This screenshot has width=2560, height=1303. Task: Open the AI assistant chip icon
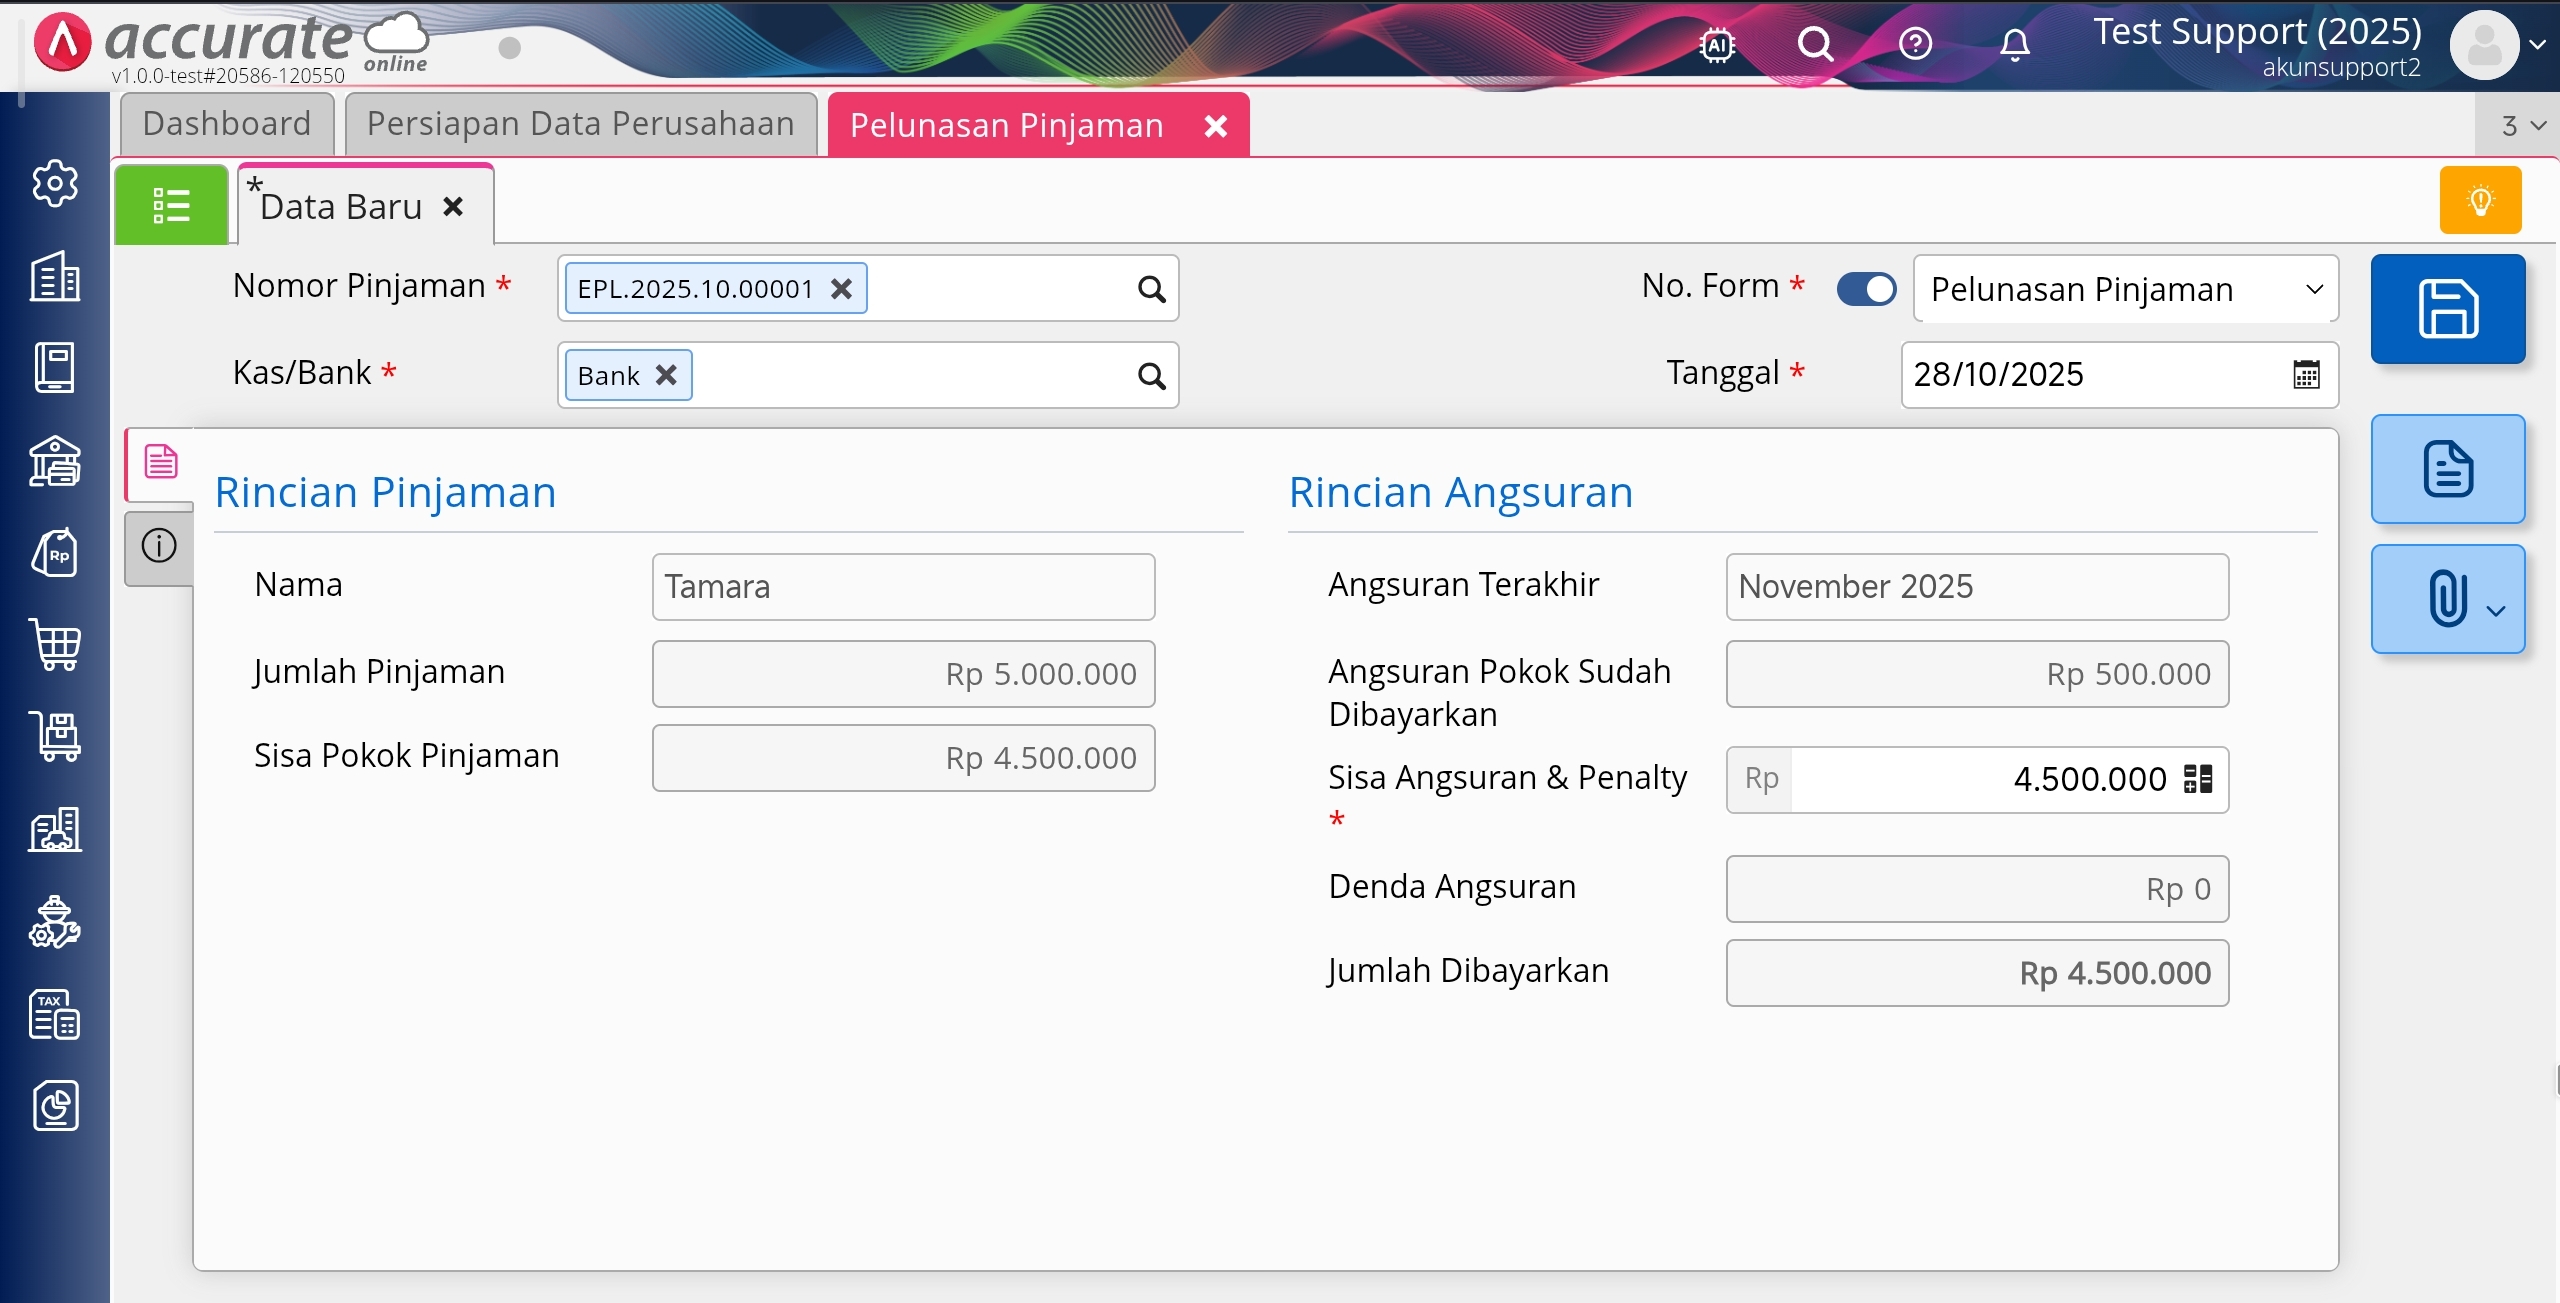[1717, 45]
